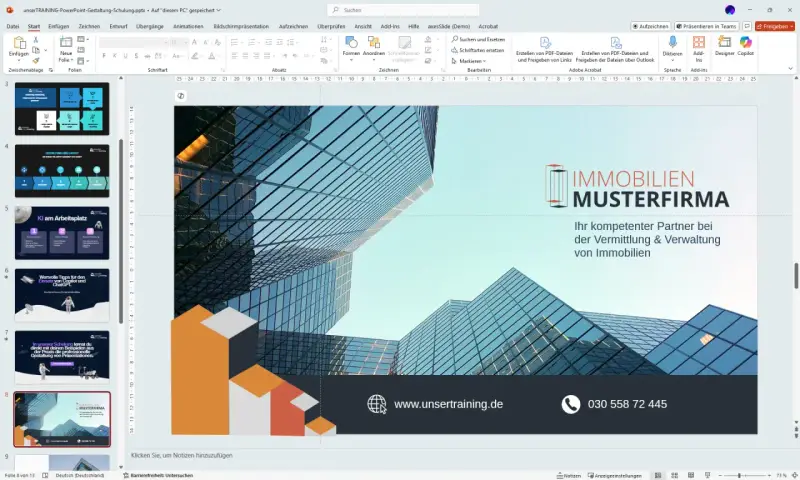800x480 pixels.
Task: Click Erstellen von PDF-Dateien und Freigeben von Links
Action: click(x=544, y=50)
